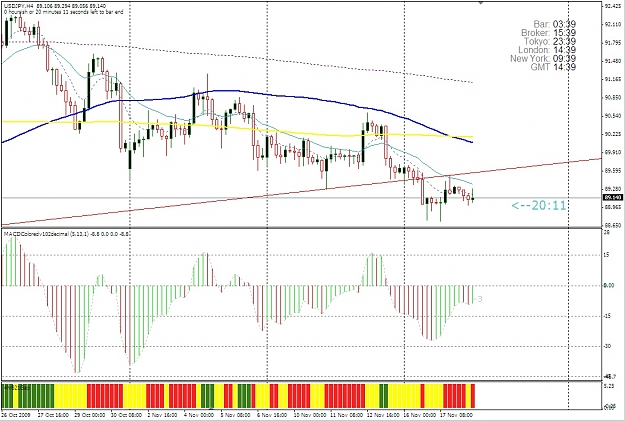The height and width of the screenshot is (421, 625).
Task: Click the 'Bar: 03:39' clock line
Action: [x=555, y=24]
